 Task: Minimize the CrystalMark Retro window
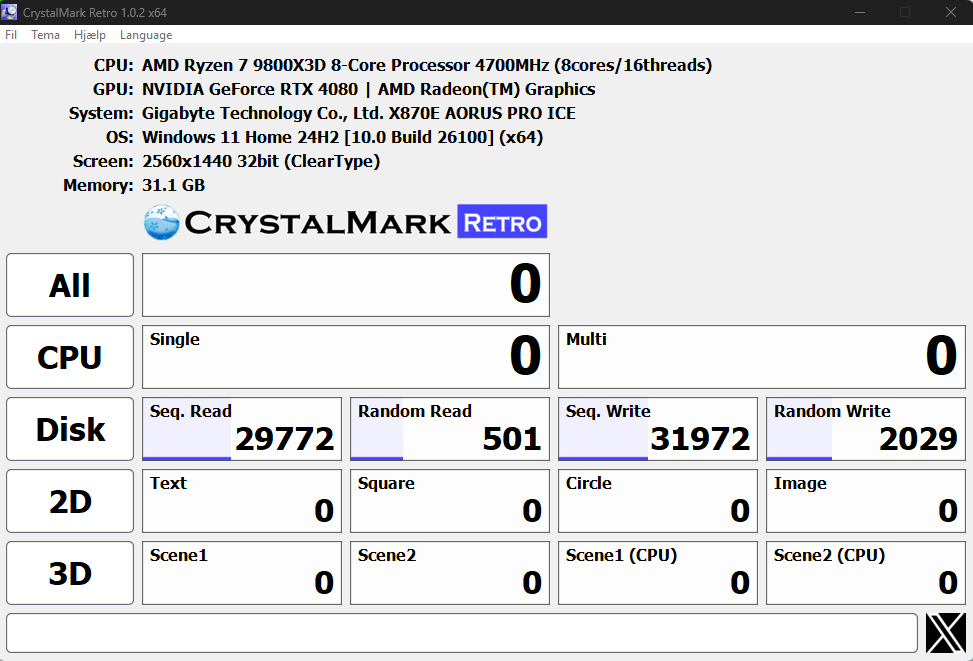click(x=859, y=12)
